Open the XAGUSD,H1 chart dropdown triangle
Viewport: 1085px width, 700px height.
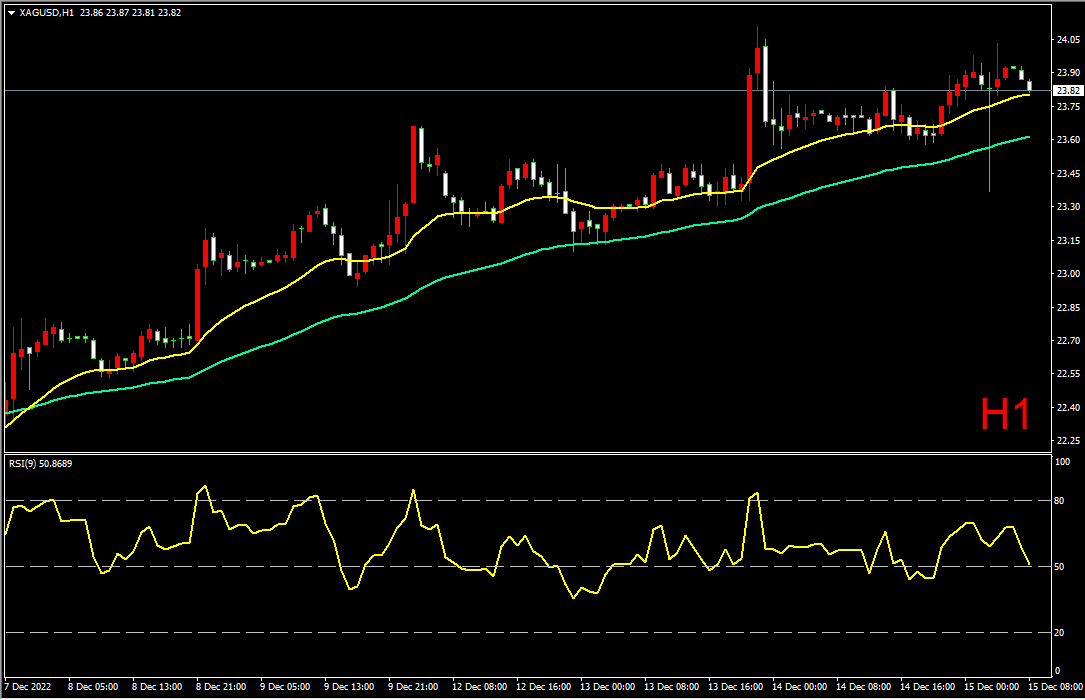point(11,13)
